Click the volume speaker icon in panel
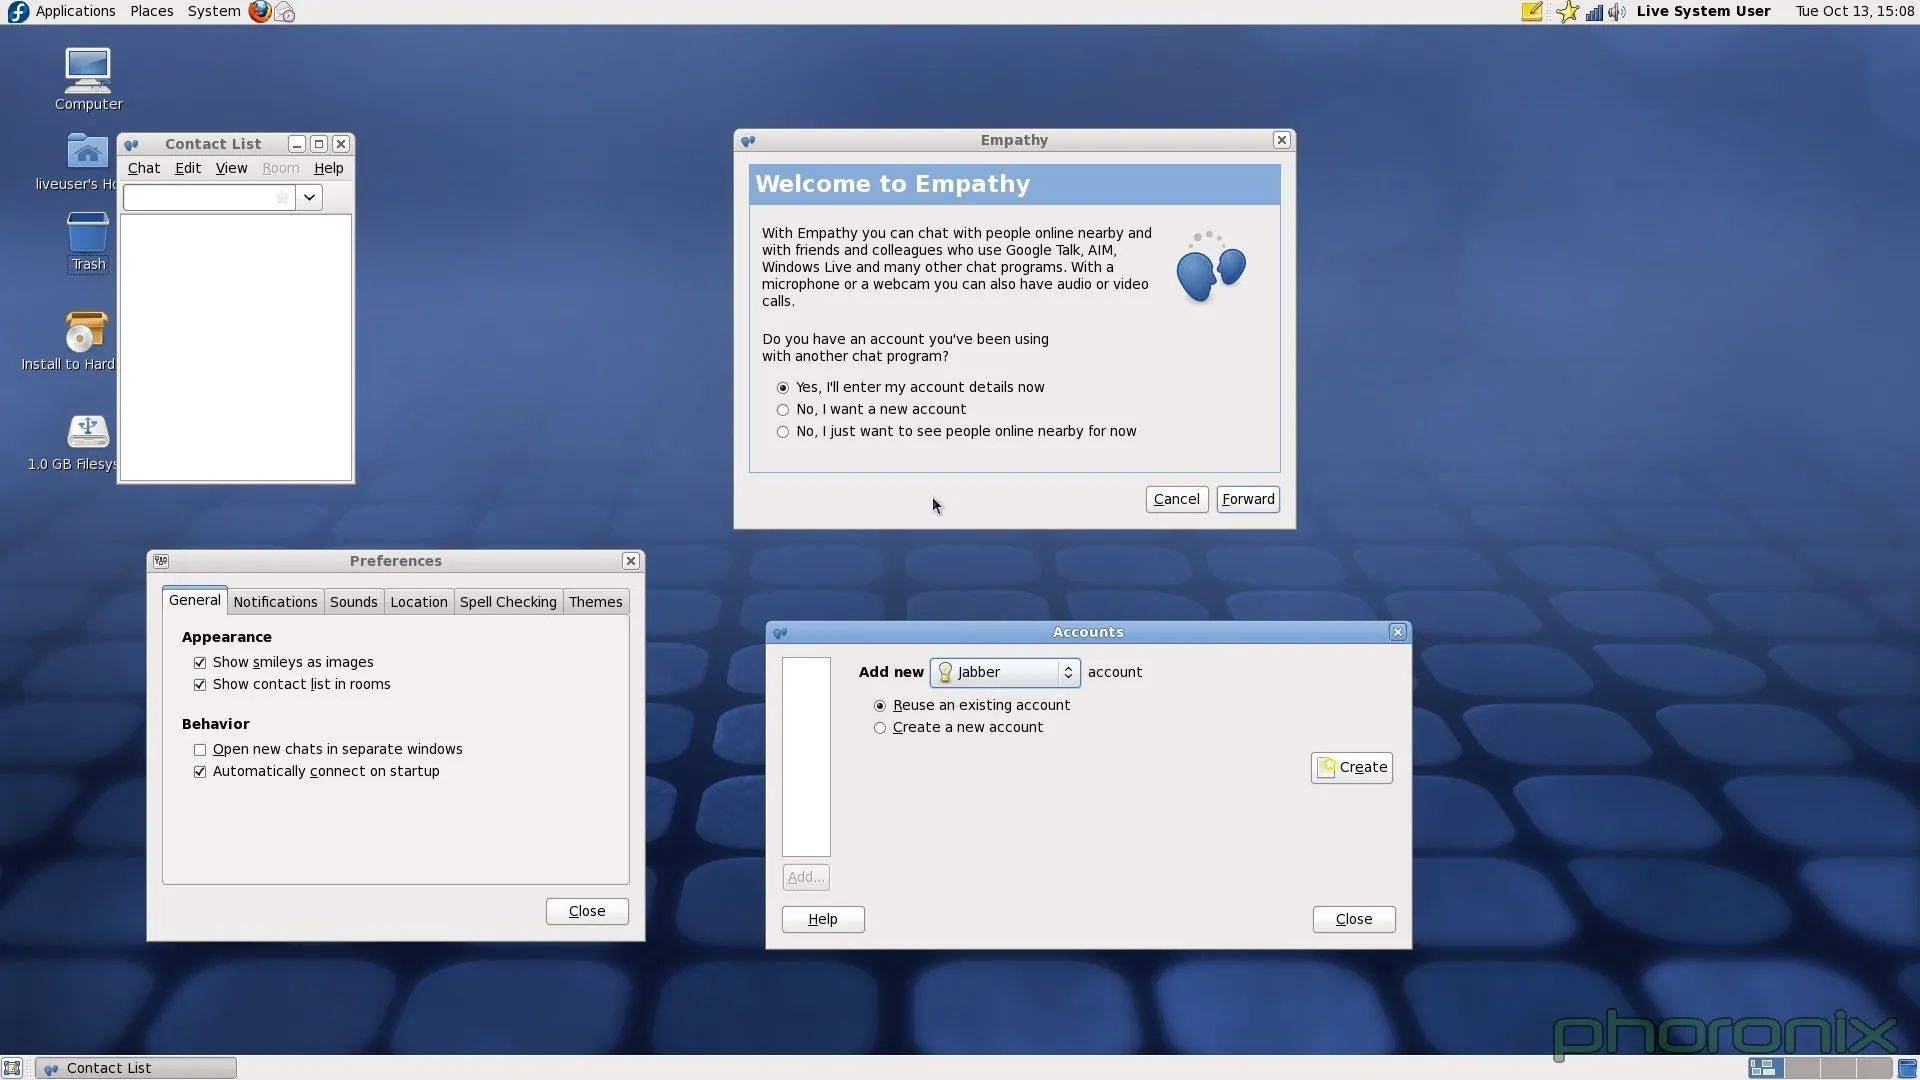The height and width of the screenshot is (1080, 1920). 1617,12
